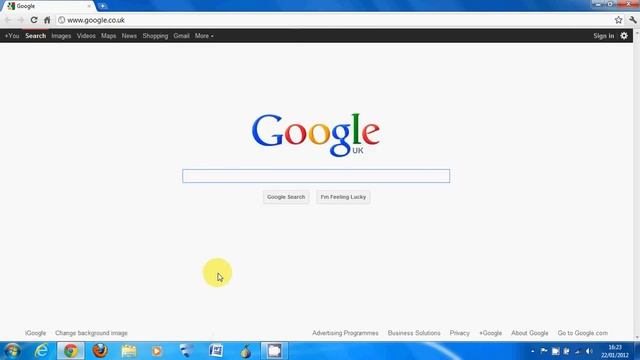Open Advertising Programmes link
The width and height of the screenshot is (640, 360).
(x=345, y=333)
